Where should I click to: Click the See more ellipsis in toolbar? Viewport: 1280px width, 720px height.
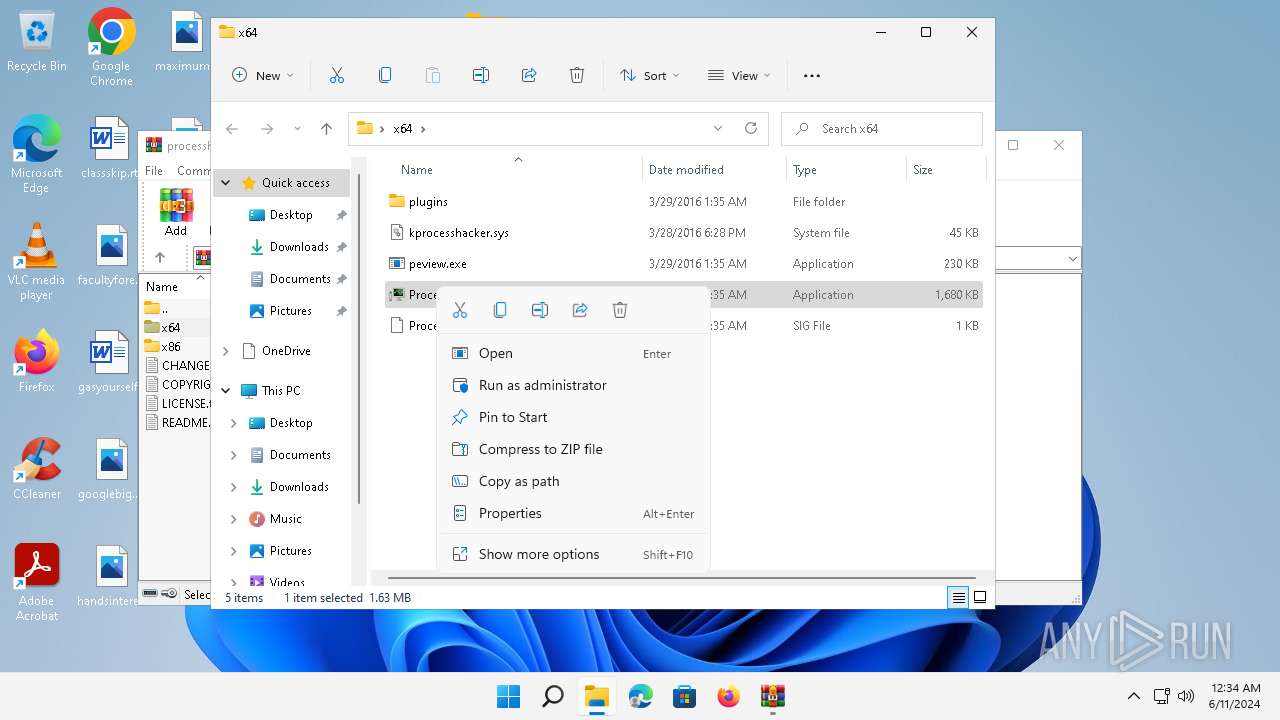click(812, 75)
